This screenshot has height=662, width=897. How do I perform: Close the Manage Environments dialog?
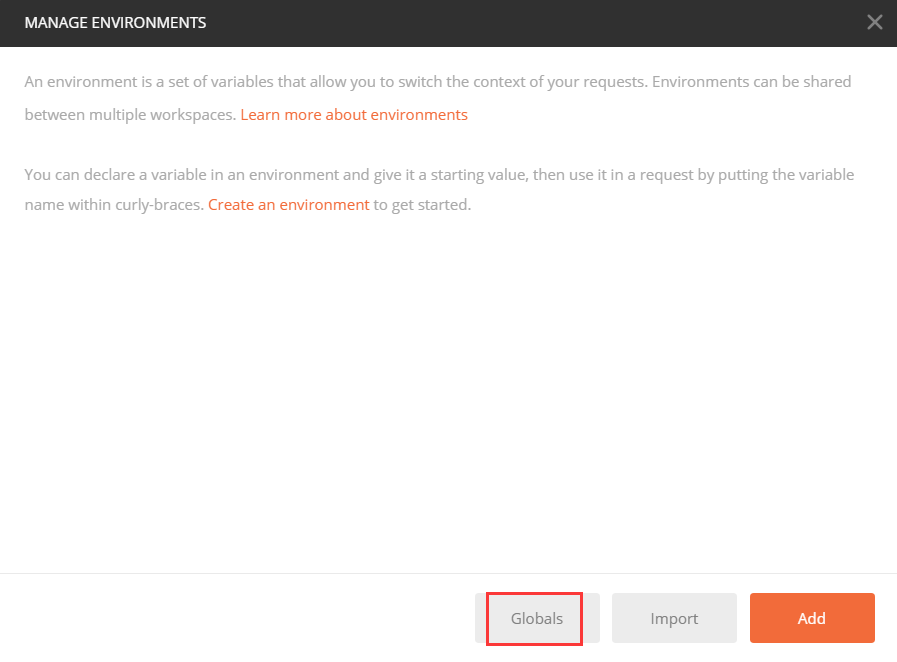coord(874,22)
